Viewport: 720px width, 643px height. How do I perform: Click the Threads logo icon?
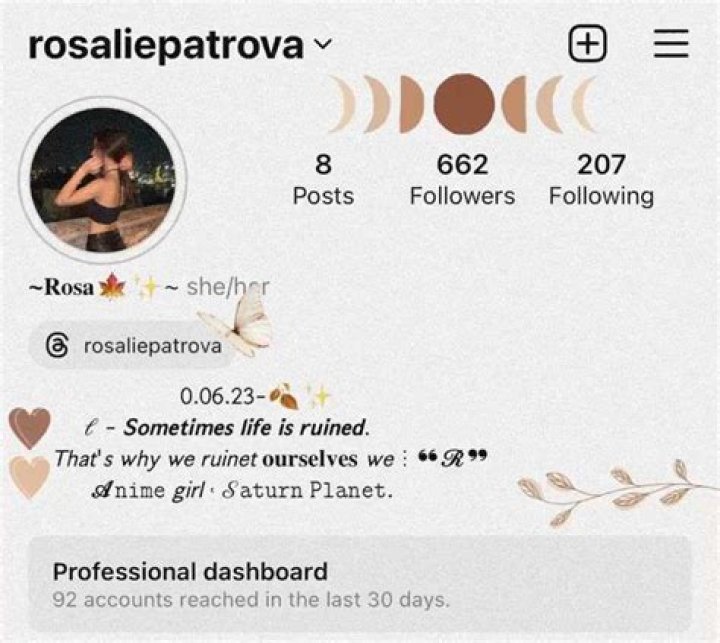(57, 345)
